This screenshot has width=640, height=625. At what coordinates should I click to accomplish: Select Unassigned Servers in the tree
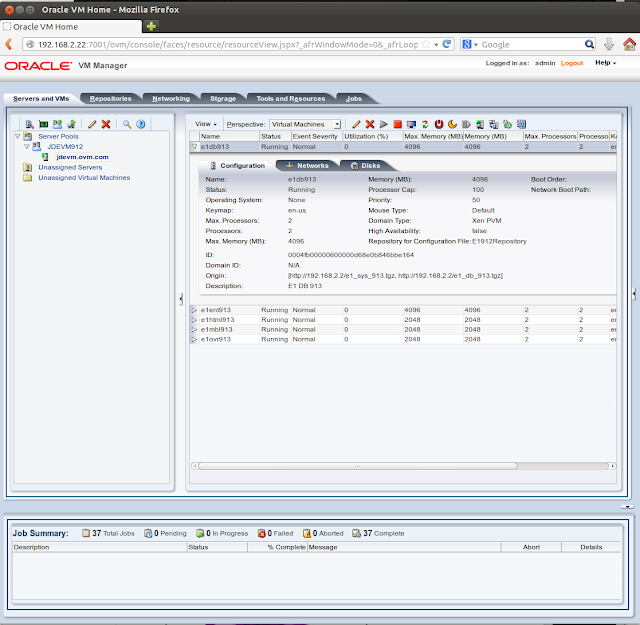70,167
